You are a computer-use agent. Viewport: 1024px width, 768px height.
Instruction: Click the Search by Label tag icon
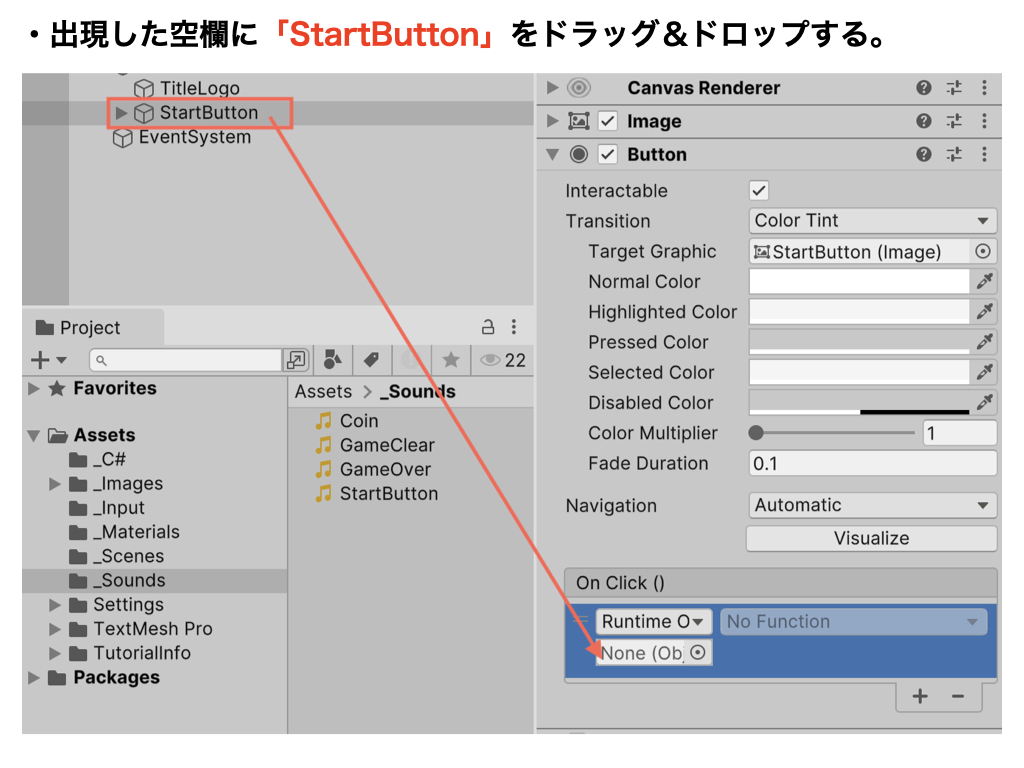point(371,360)
